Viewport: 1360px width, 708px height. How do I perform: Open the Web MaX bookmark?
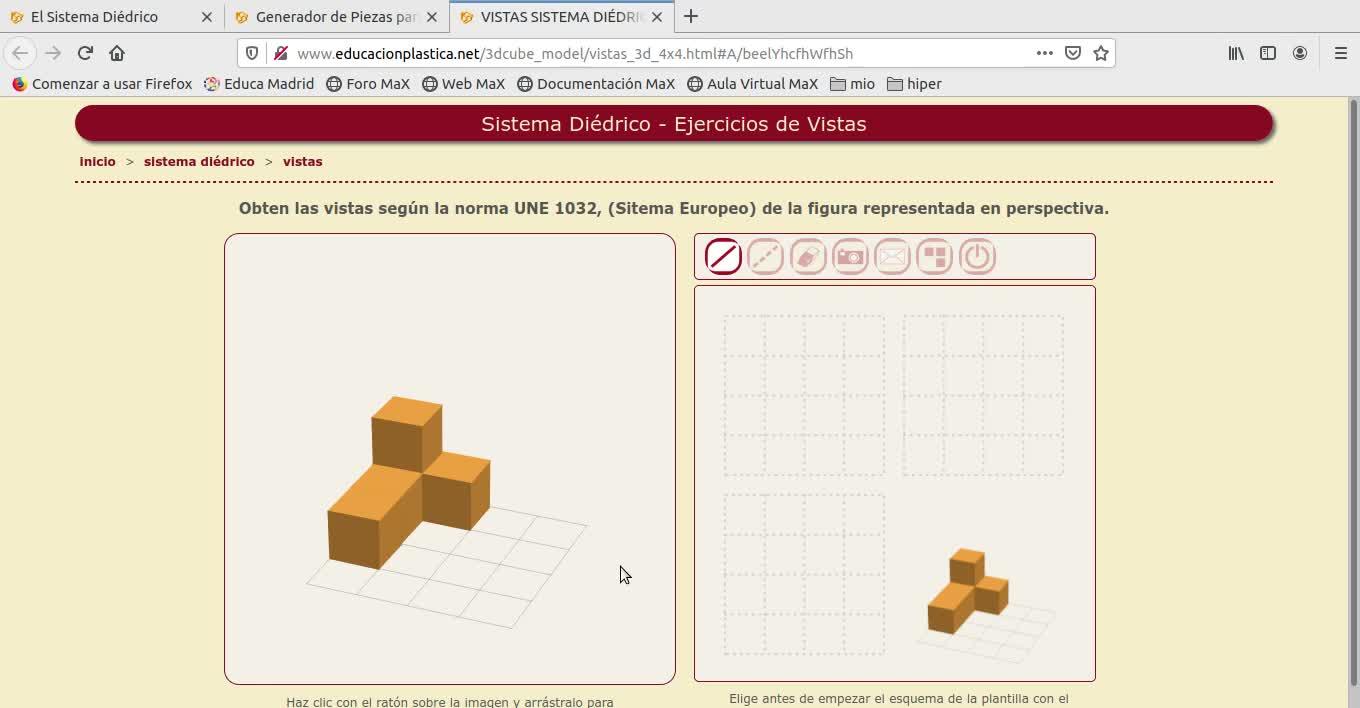(463, 84)
